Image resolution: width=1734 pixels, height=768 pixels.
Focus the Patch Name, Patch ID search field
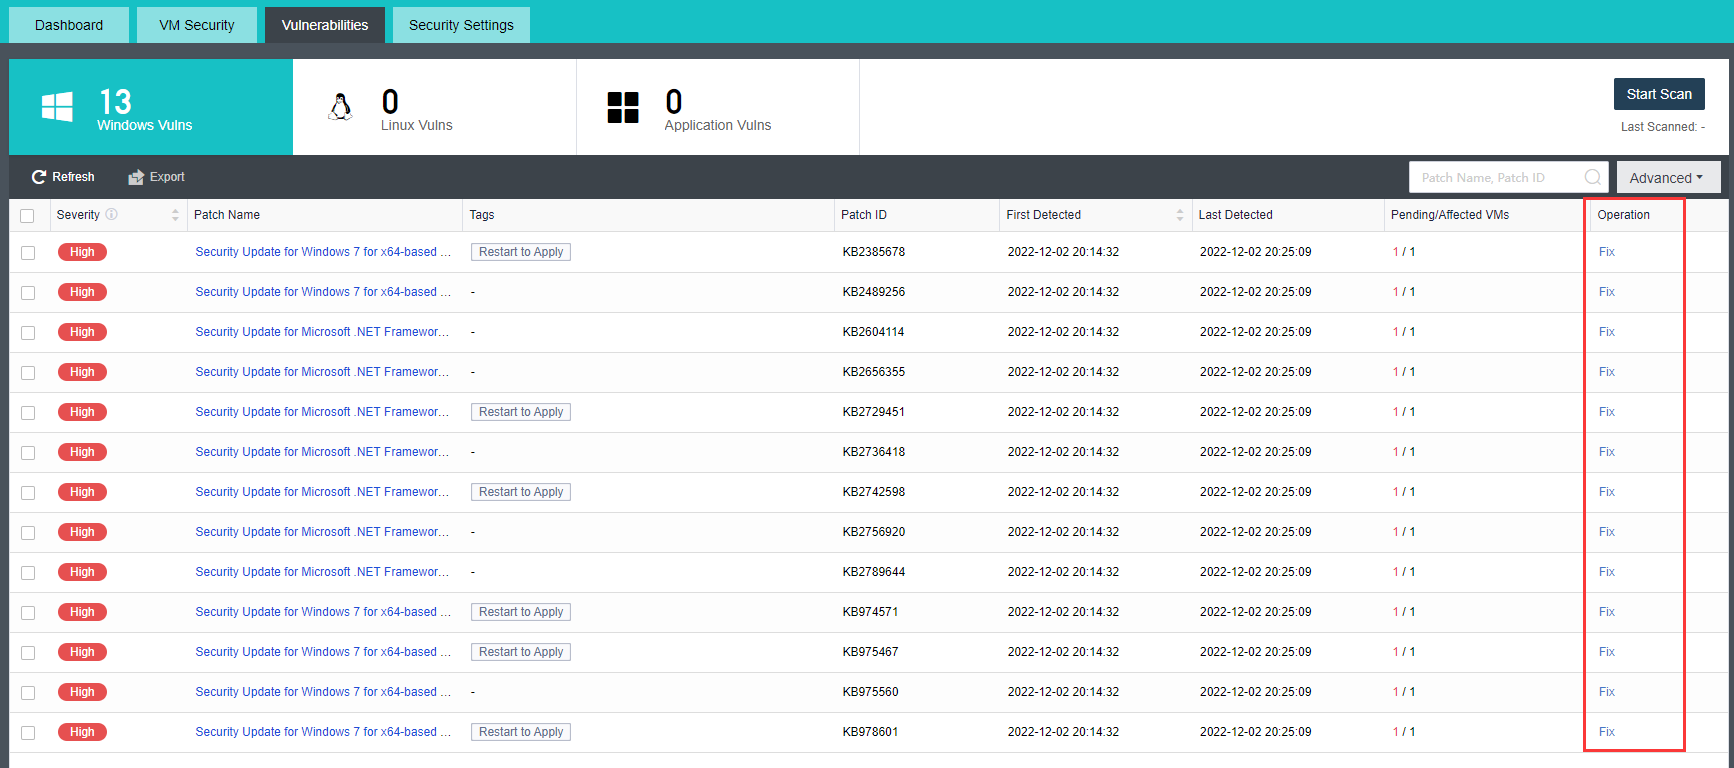pos(1496,178)
